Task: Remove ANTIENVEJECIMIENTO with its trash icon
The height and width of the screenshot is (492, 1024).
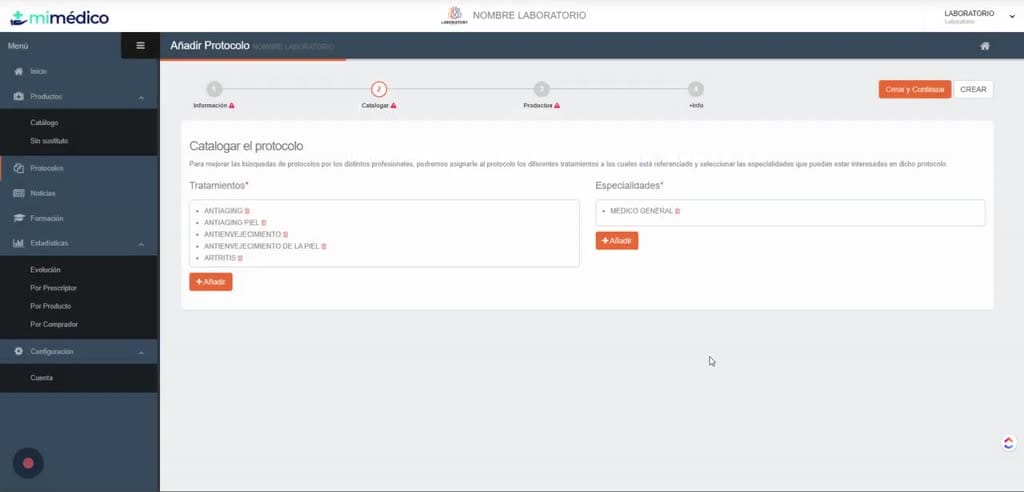Action: pos(285,235)
